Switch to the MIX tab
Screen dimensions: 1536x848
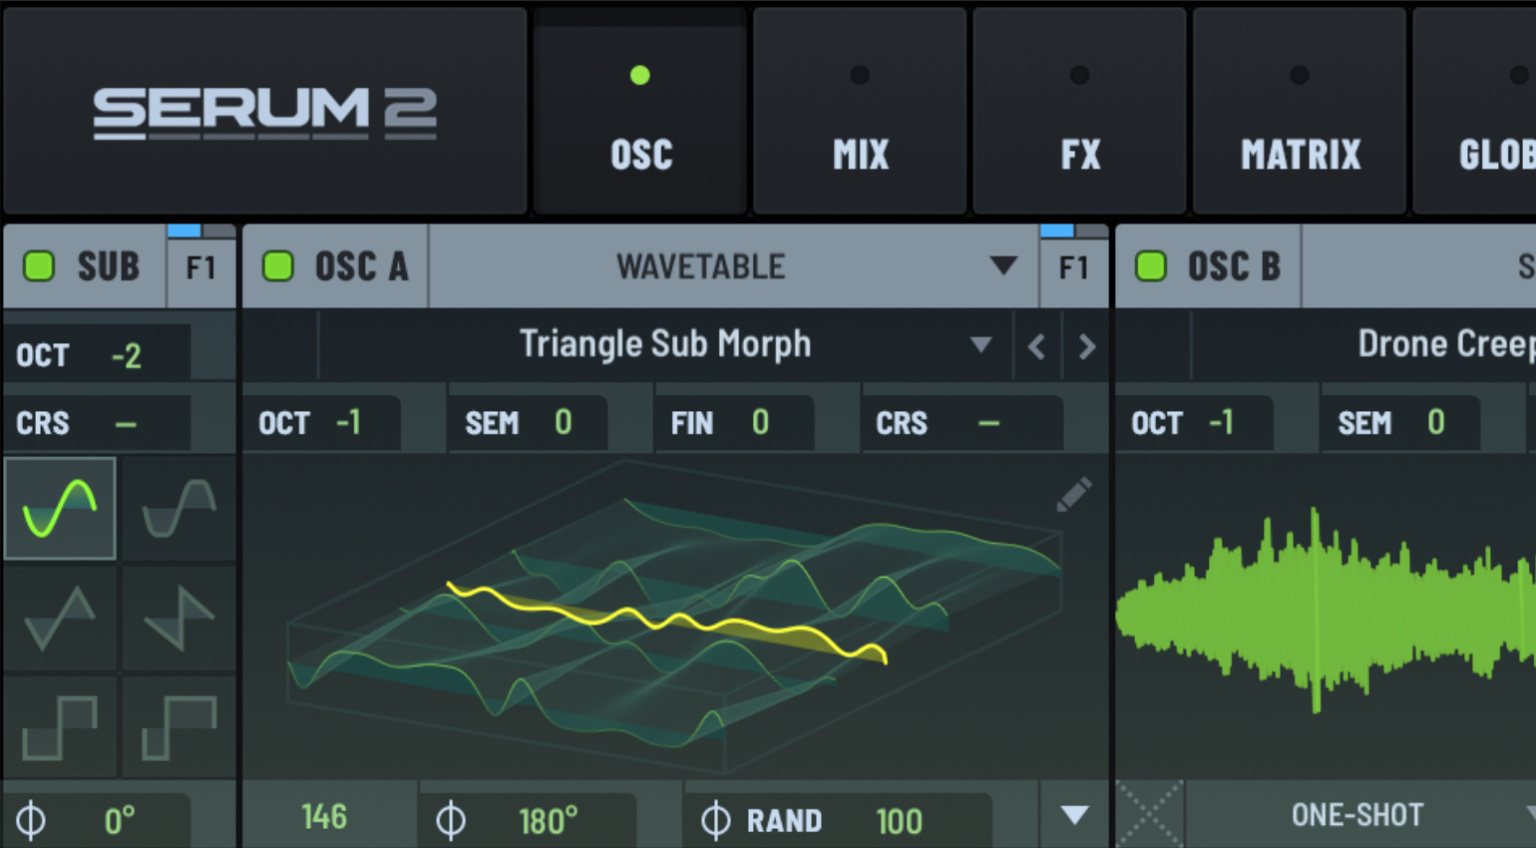(x=859, y=110)
